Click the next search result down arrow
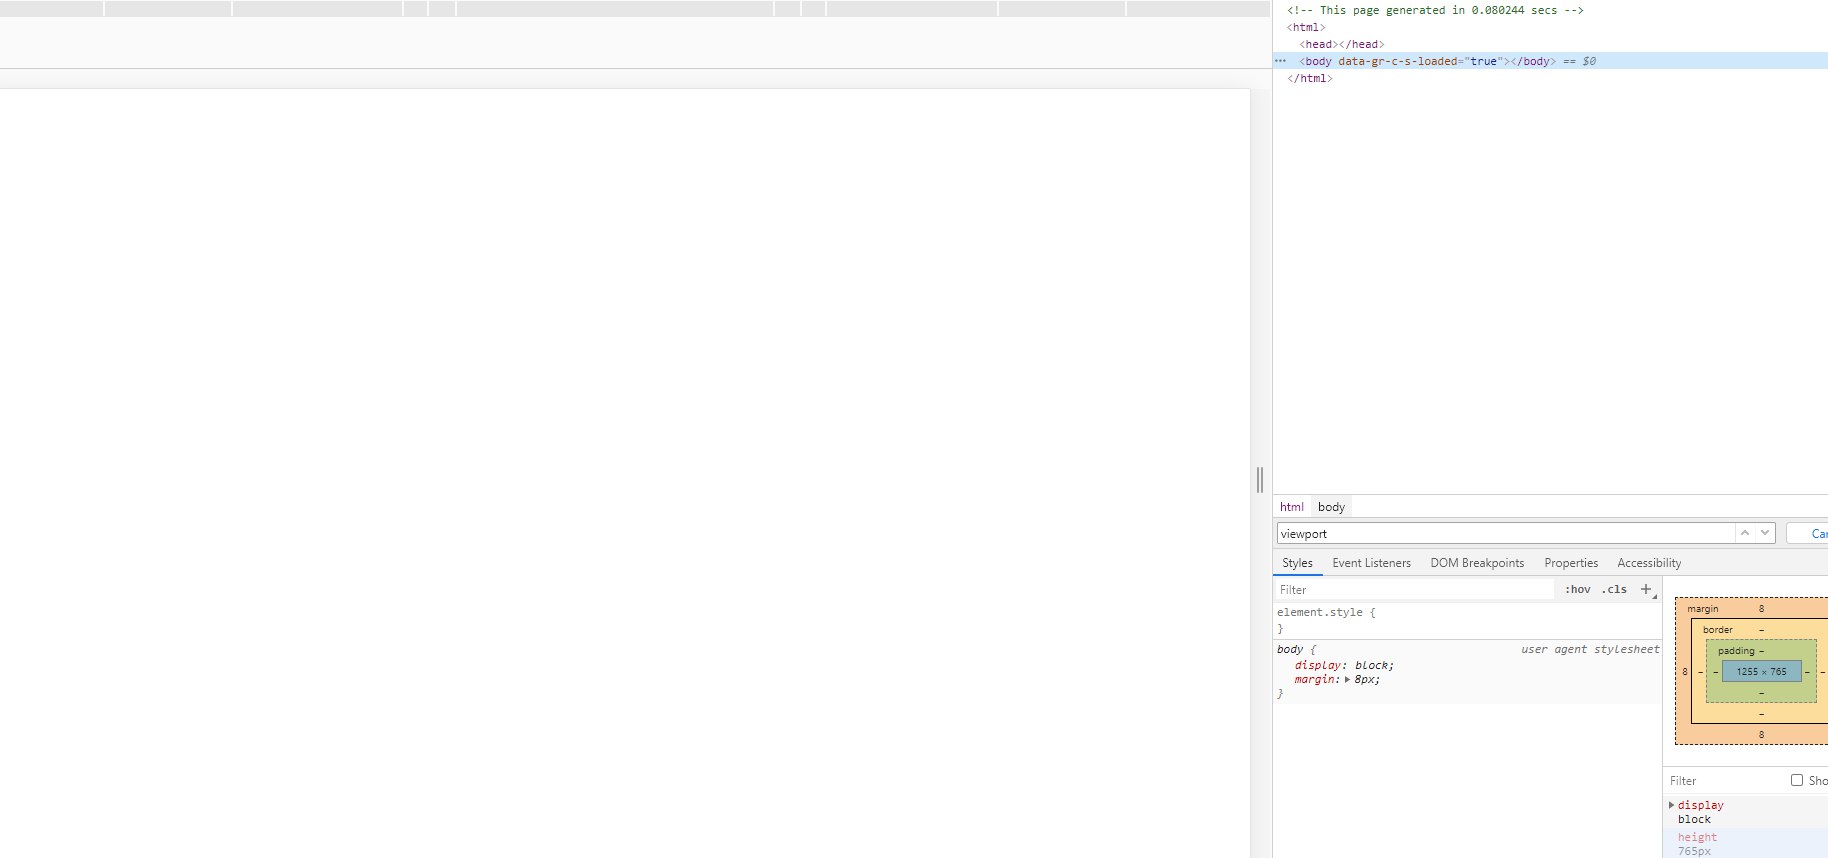 pos(1765,533)
